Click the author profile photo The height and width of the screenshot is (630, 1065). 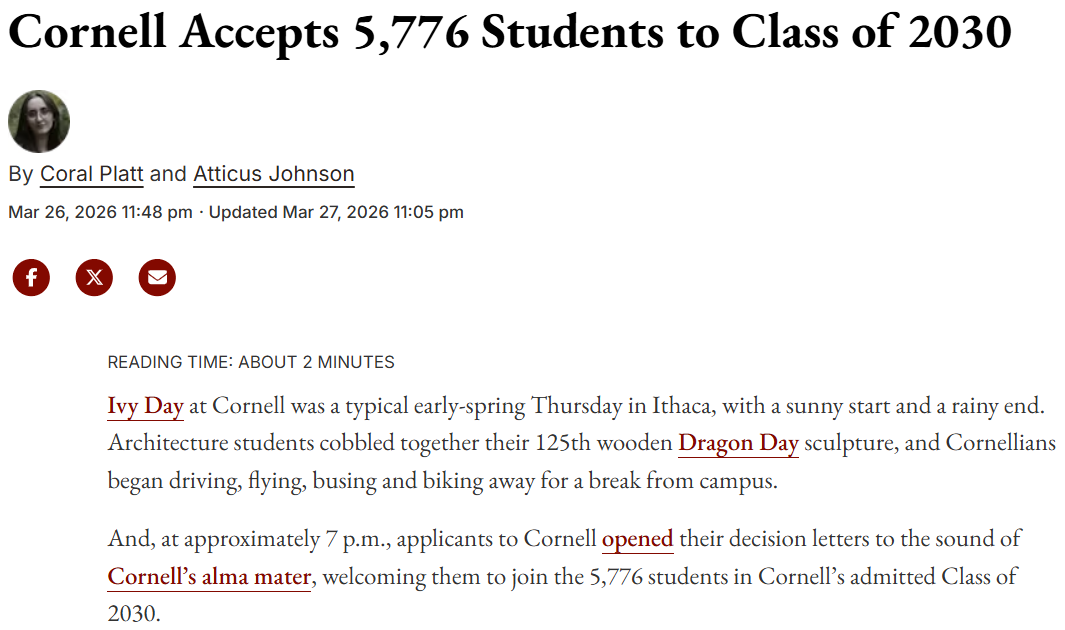click(x=39, y=121)
